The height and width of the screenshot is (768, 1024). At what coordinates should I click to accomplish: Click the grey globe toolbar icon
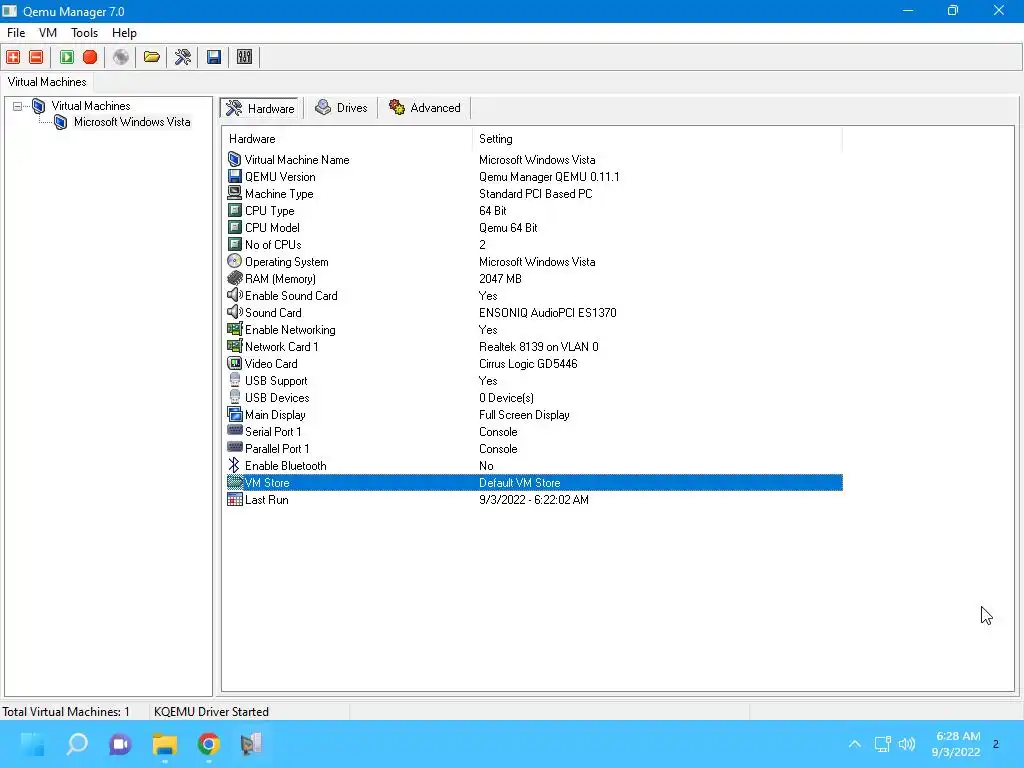point(121,57)
